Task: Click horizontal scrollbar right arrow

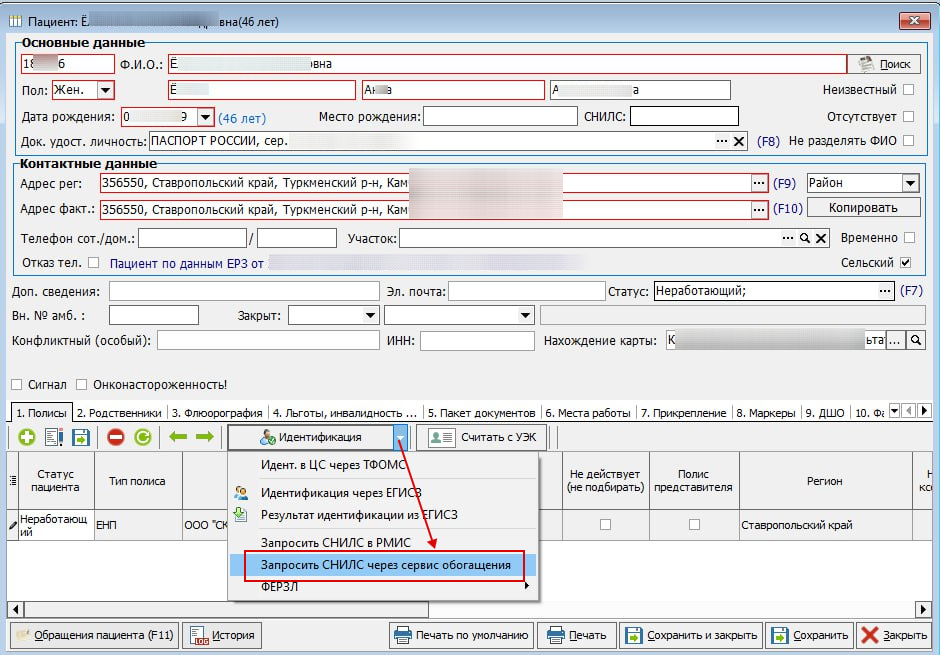Action: [923, 609]
